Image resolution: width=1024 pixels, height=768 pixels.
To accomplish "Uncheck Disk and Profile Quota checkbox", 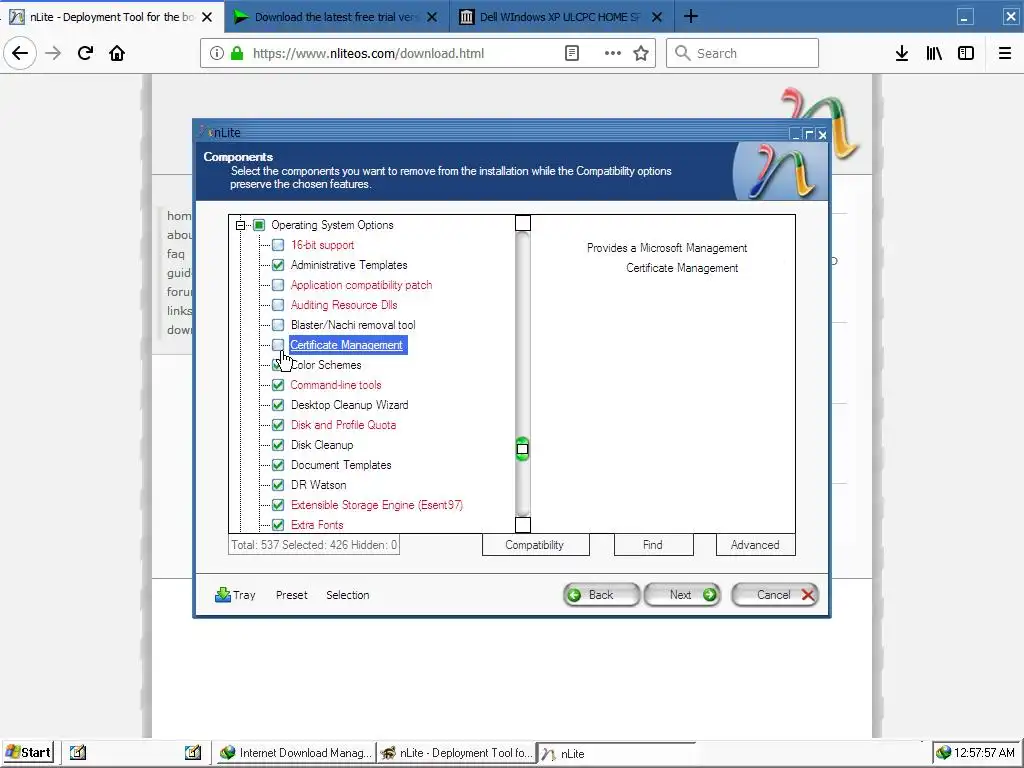I will pos(278,425).
